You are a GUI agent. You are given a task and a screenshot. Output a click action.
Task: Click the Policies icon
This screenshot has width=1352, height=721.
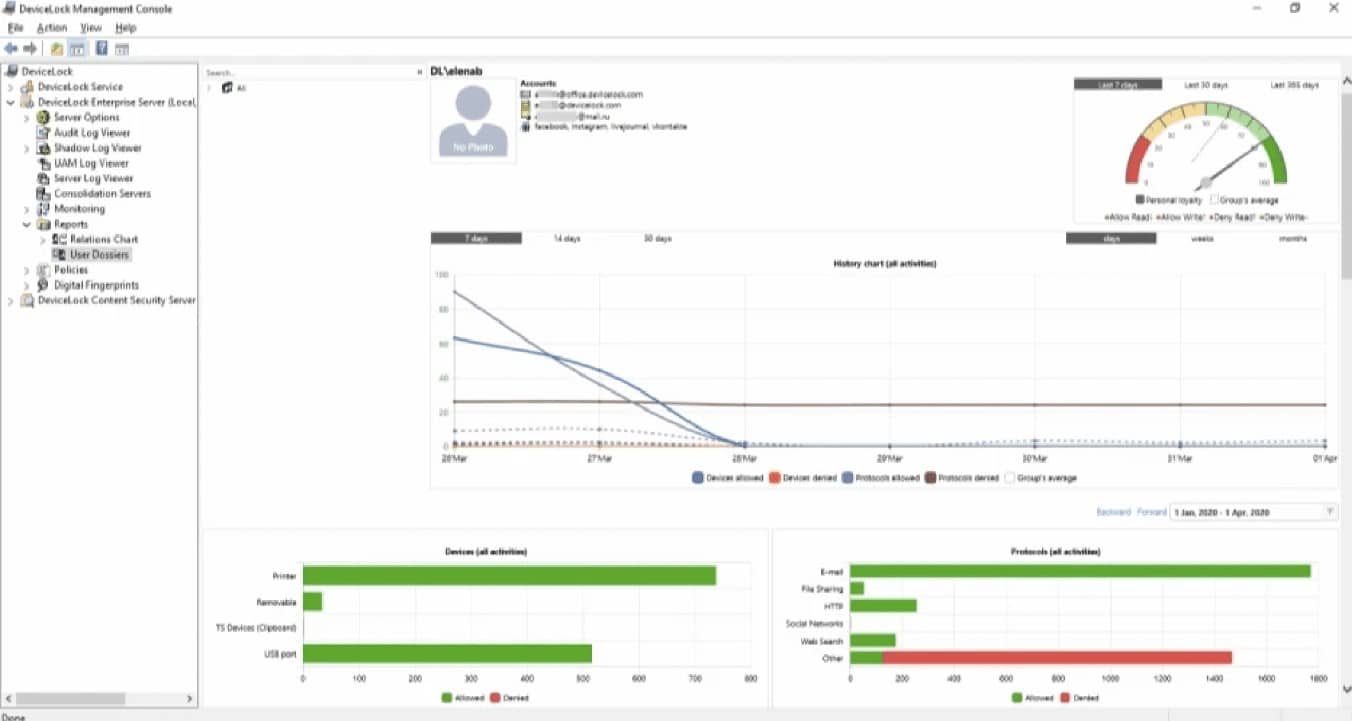44,270
